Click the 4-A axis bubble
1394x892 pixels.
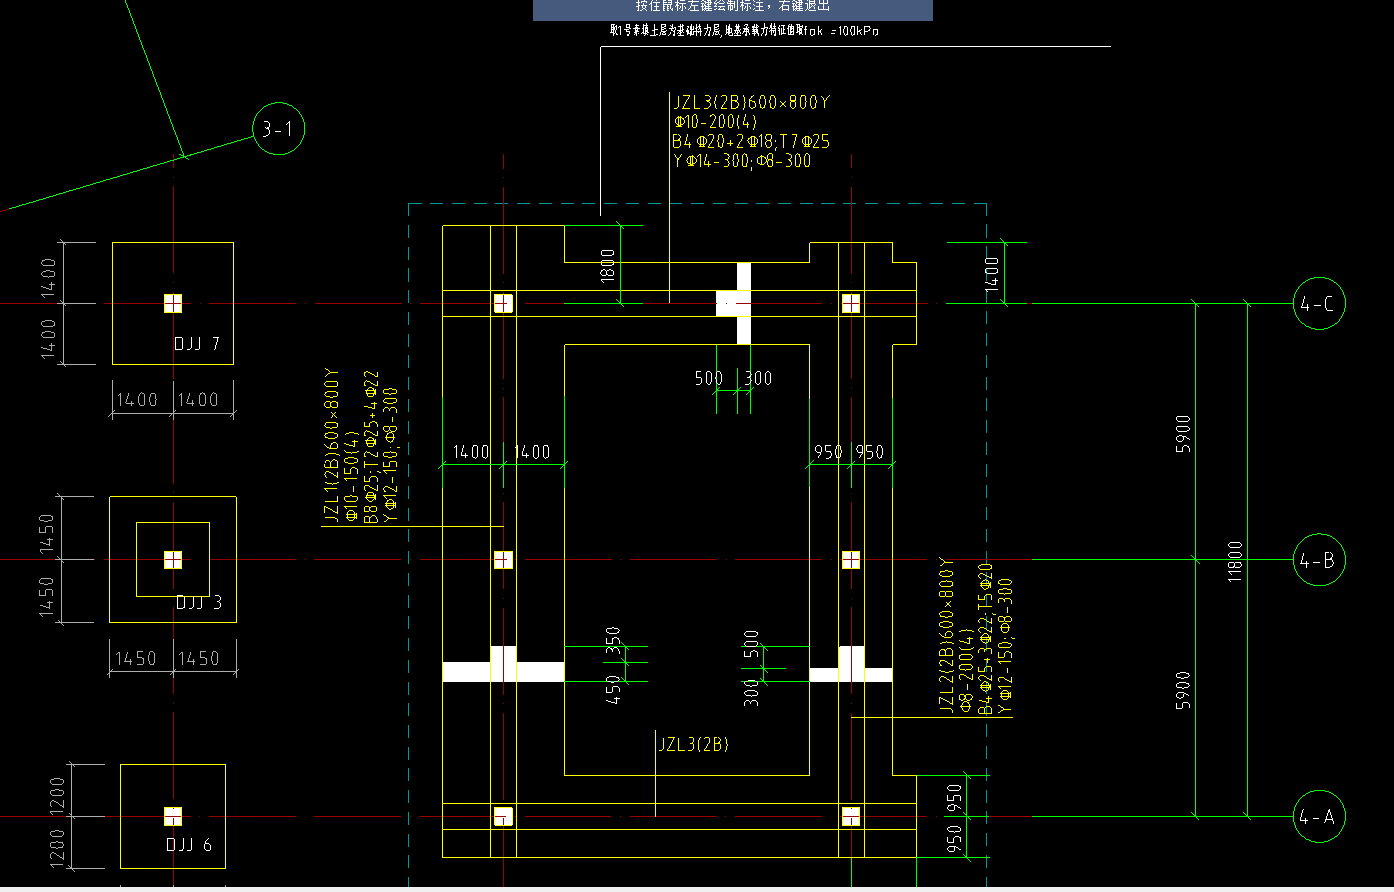click(1319, 817)
